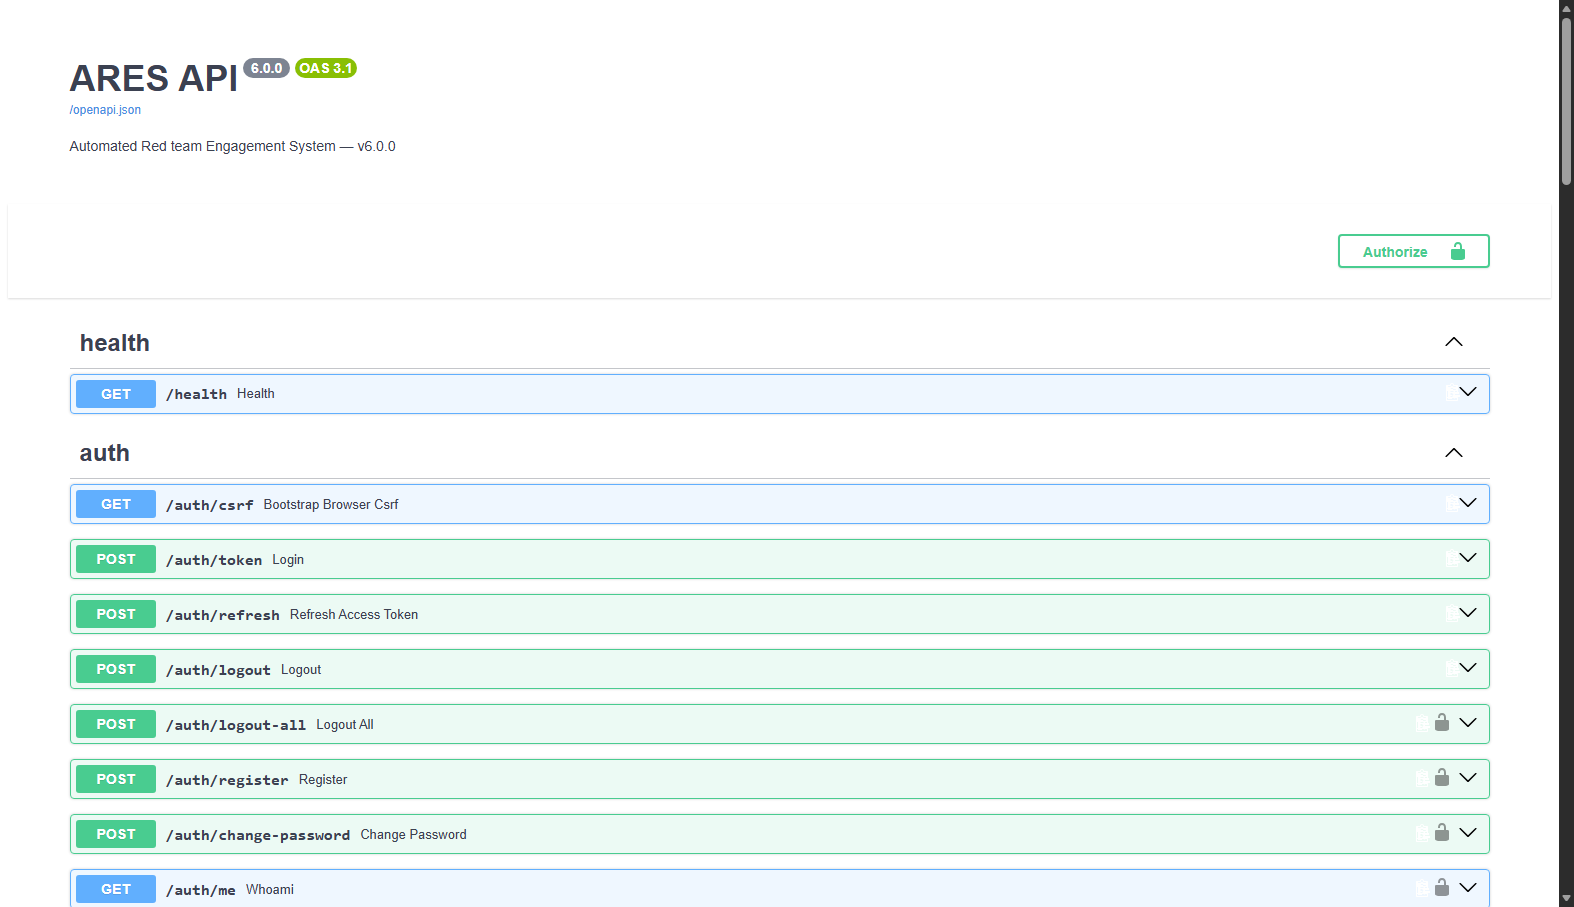
Task: Expand the /auth/me Whoami chevron
Action: point(1467,888)
